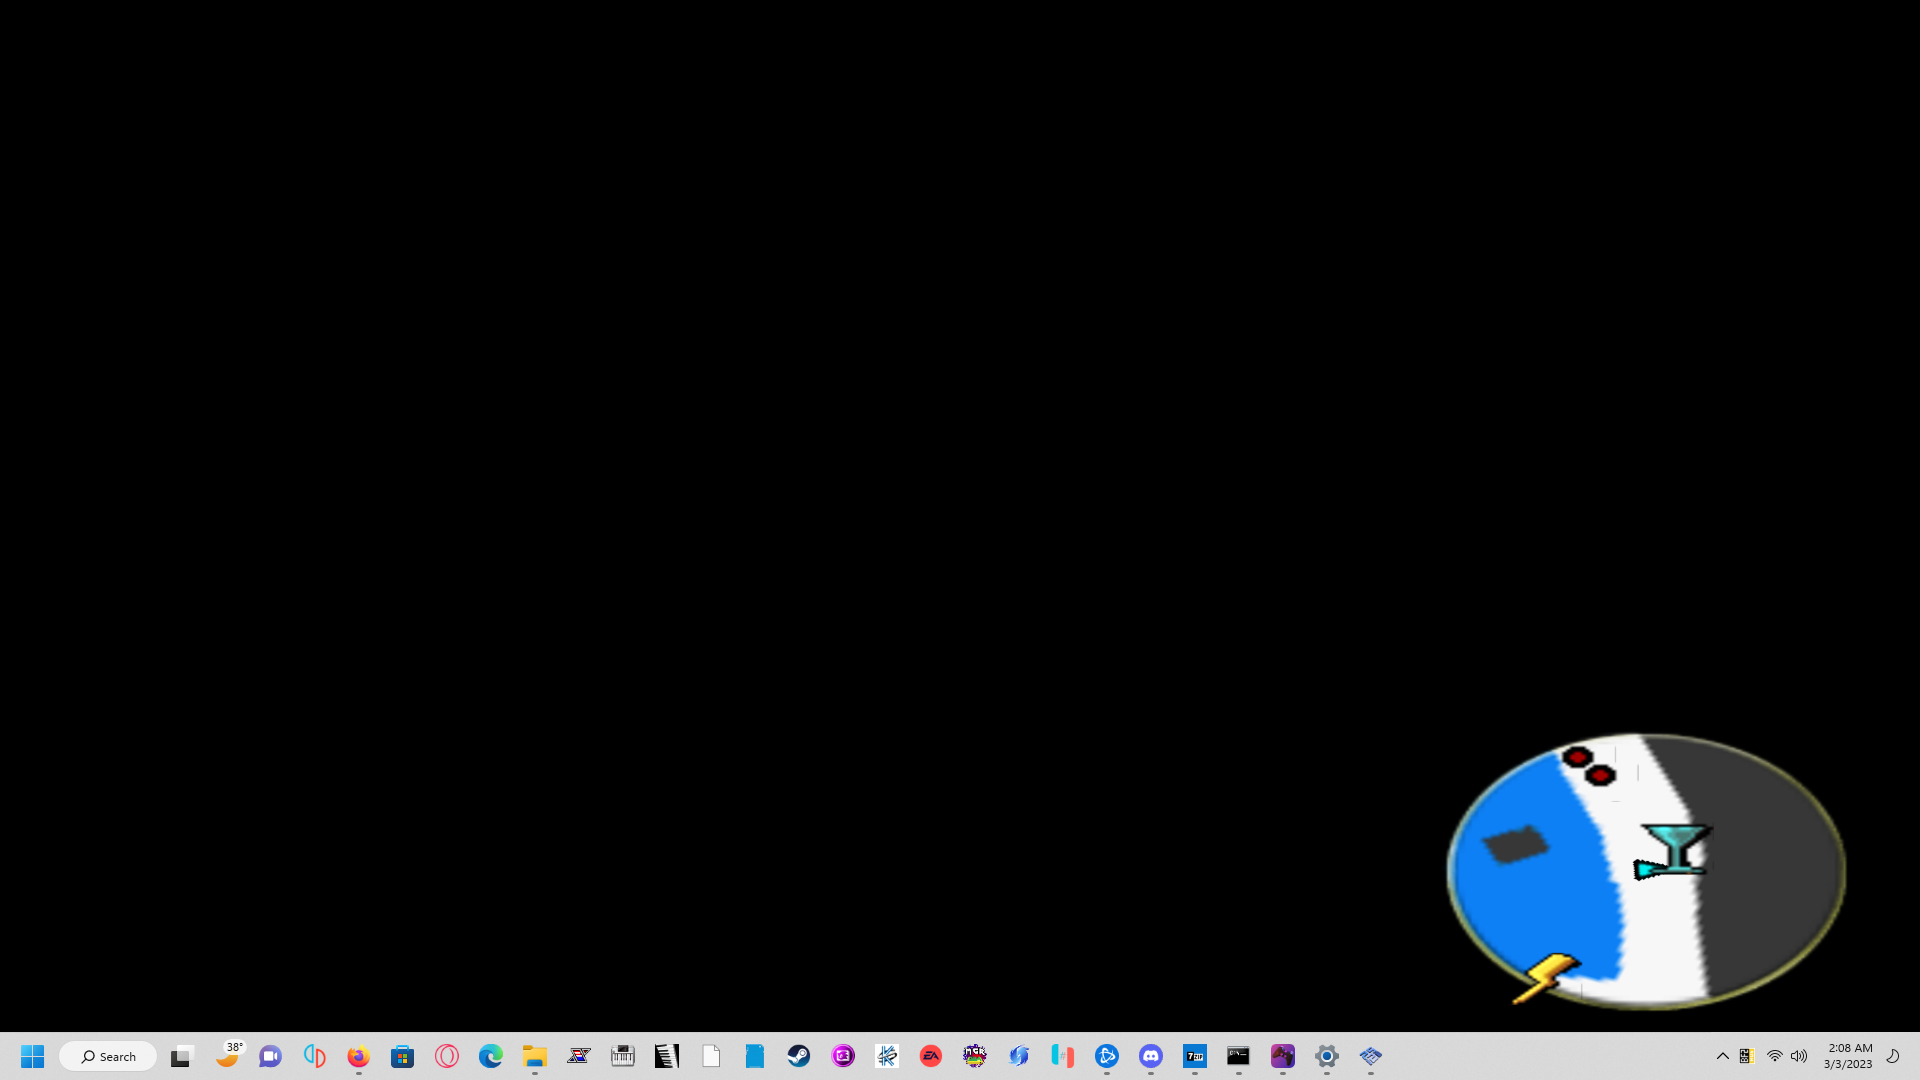Open the Microsoft Store
The image size is (1920, 1080).
click(x=402, y=1055)
